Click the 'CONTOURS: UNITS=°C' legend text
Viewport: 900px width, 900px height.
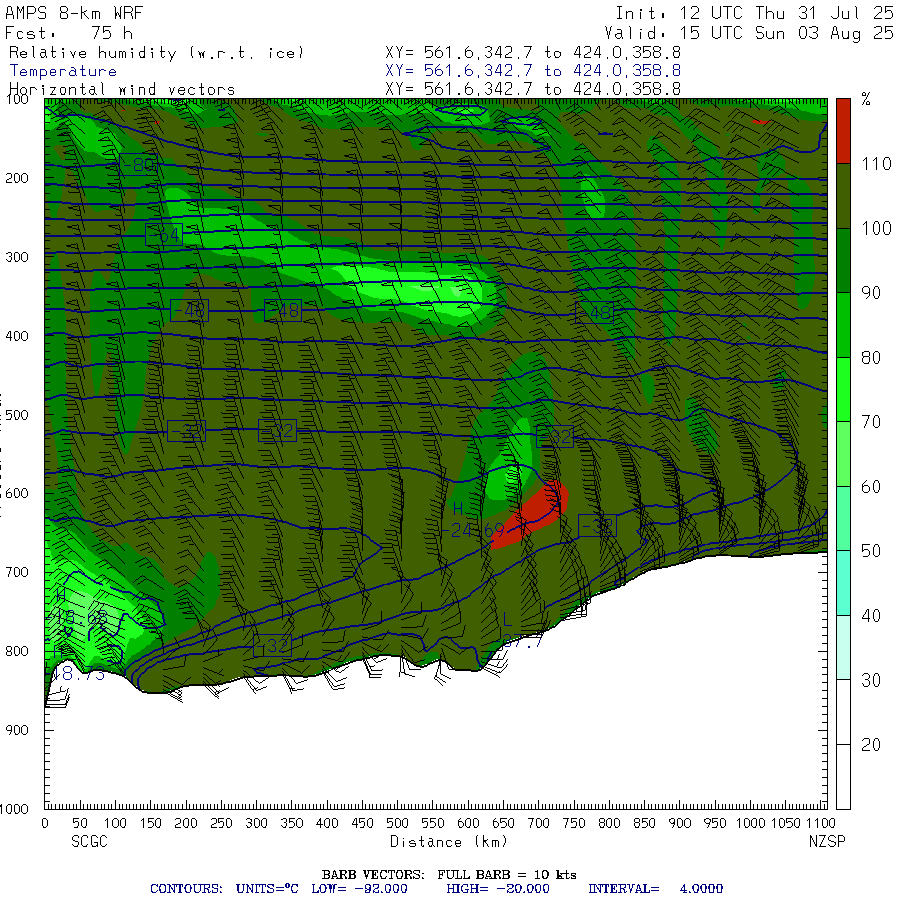tap(224, 889)
